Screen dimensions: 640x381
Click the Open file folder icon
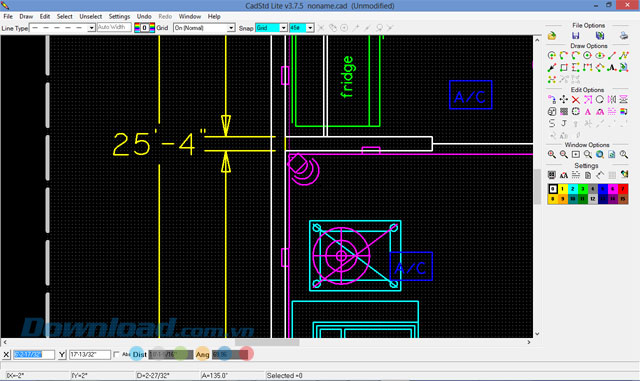coord(552,36)
